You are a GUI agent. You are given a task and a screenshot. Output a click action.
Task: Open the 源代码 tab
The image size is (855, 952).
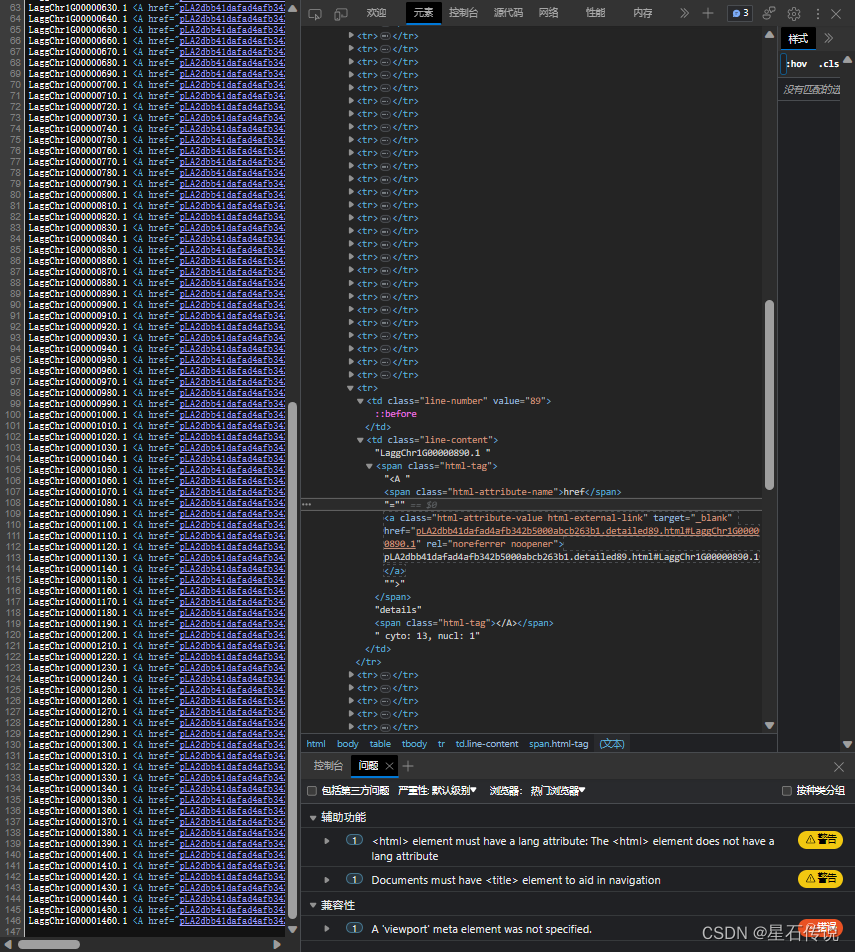point(508,13)
